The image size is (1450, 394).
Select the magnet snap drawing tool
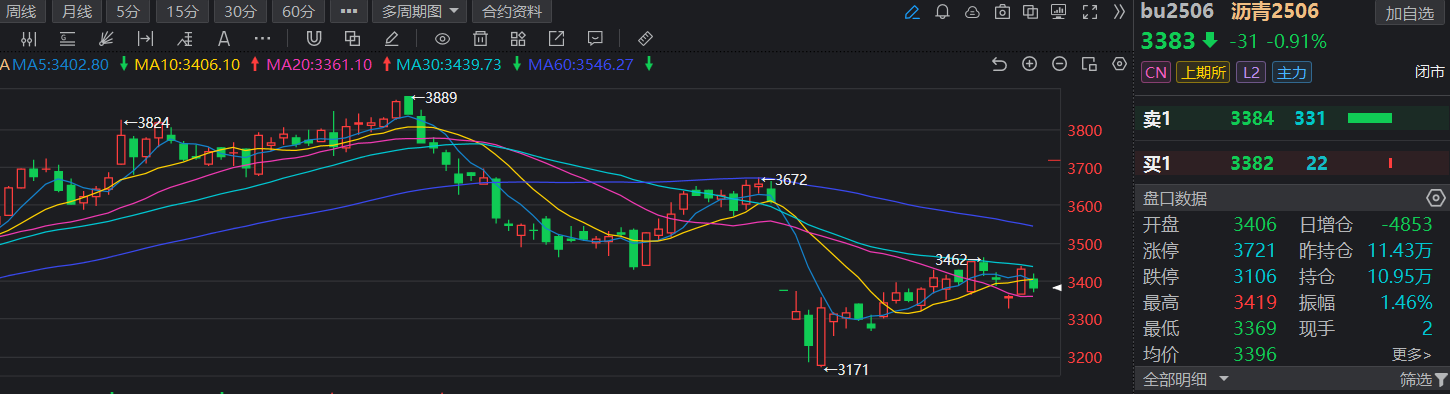point(314,39)
